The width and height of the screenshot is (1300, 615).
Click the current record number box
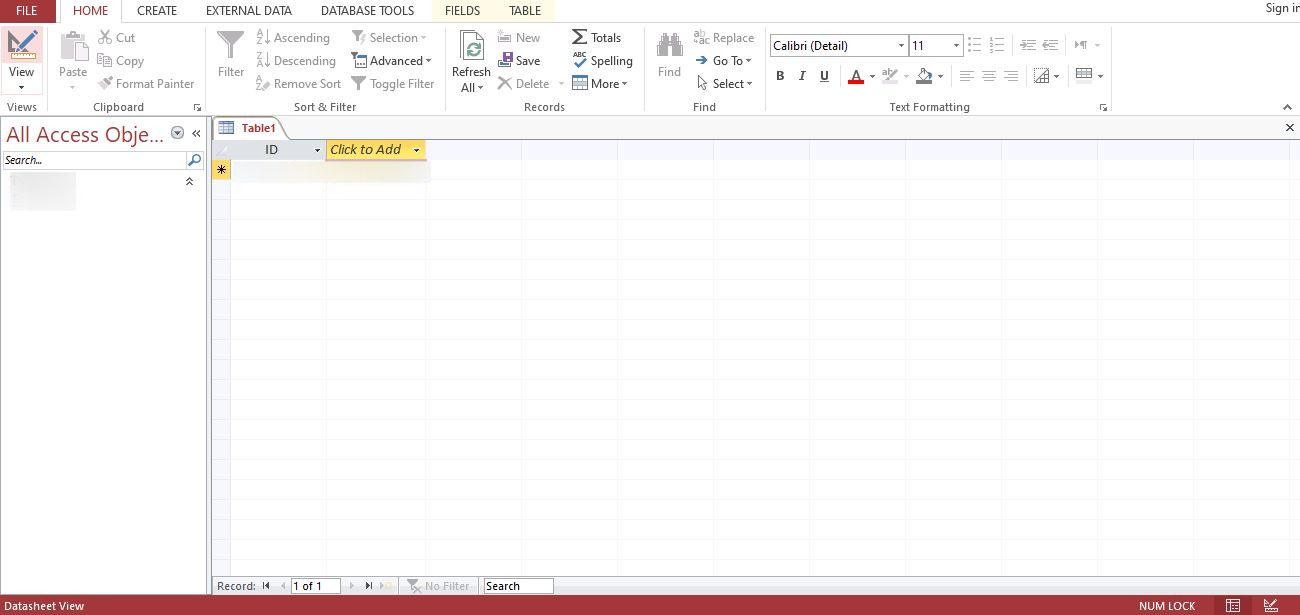(x=316, y=586)
